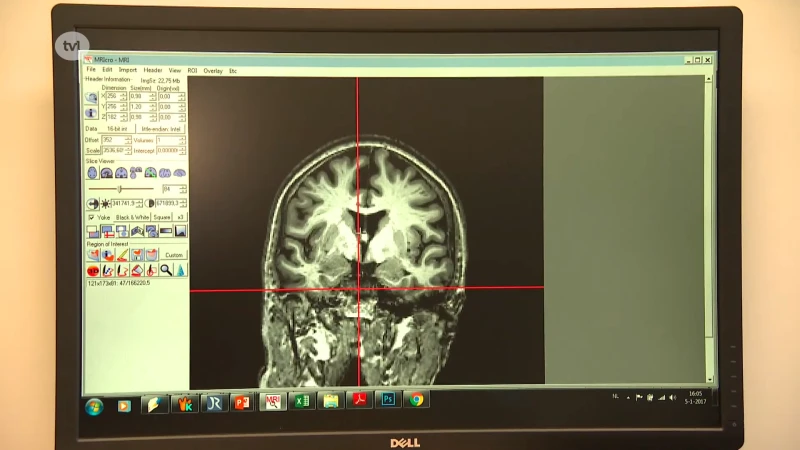Screen dimensions: 800x450
Task: Select the ROI pen drawing tool
Action: click(122, 255)
